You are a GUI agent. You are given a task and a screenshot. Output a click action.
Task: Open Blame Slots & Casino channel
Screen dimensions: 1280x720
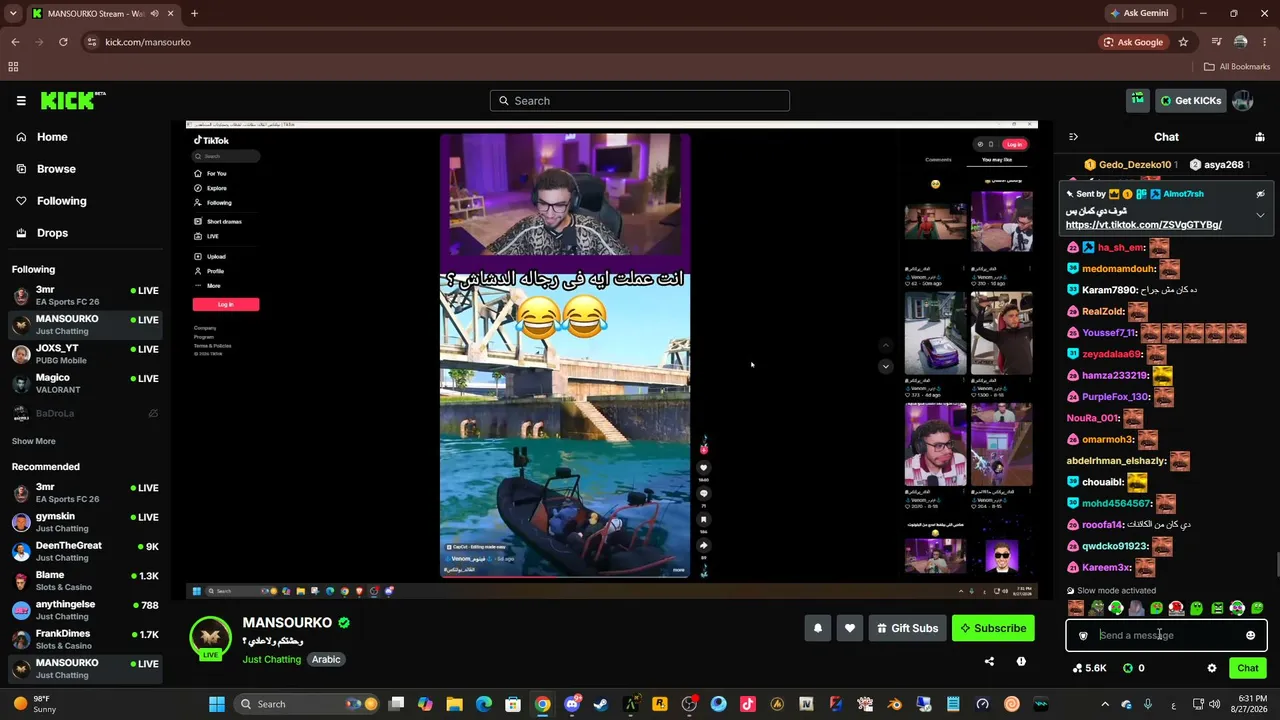tap(85, 581)
